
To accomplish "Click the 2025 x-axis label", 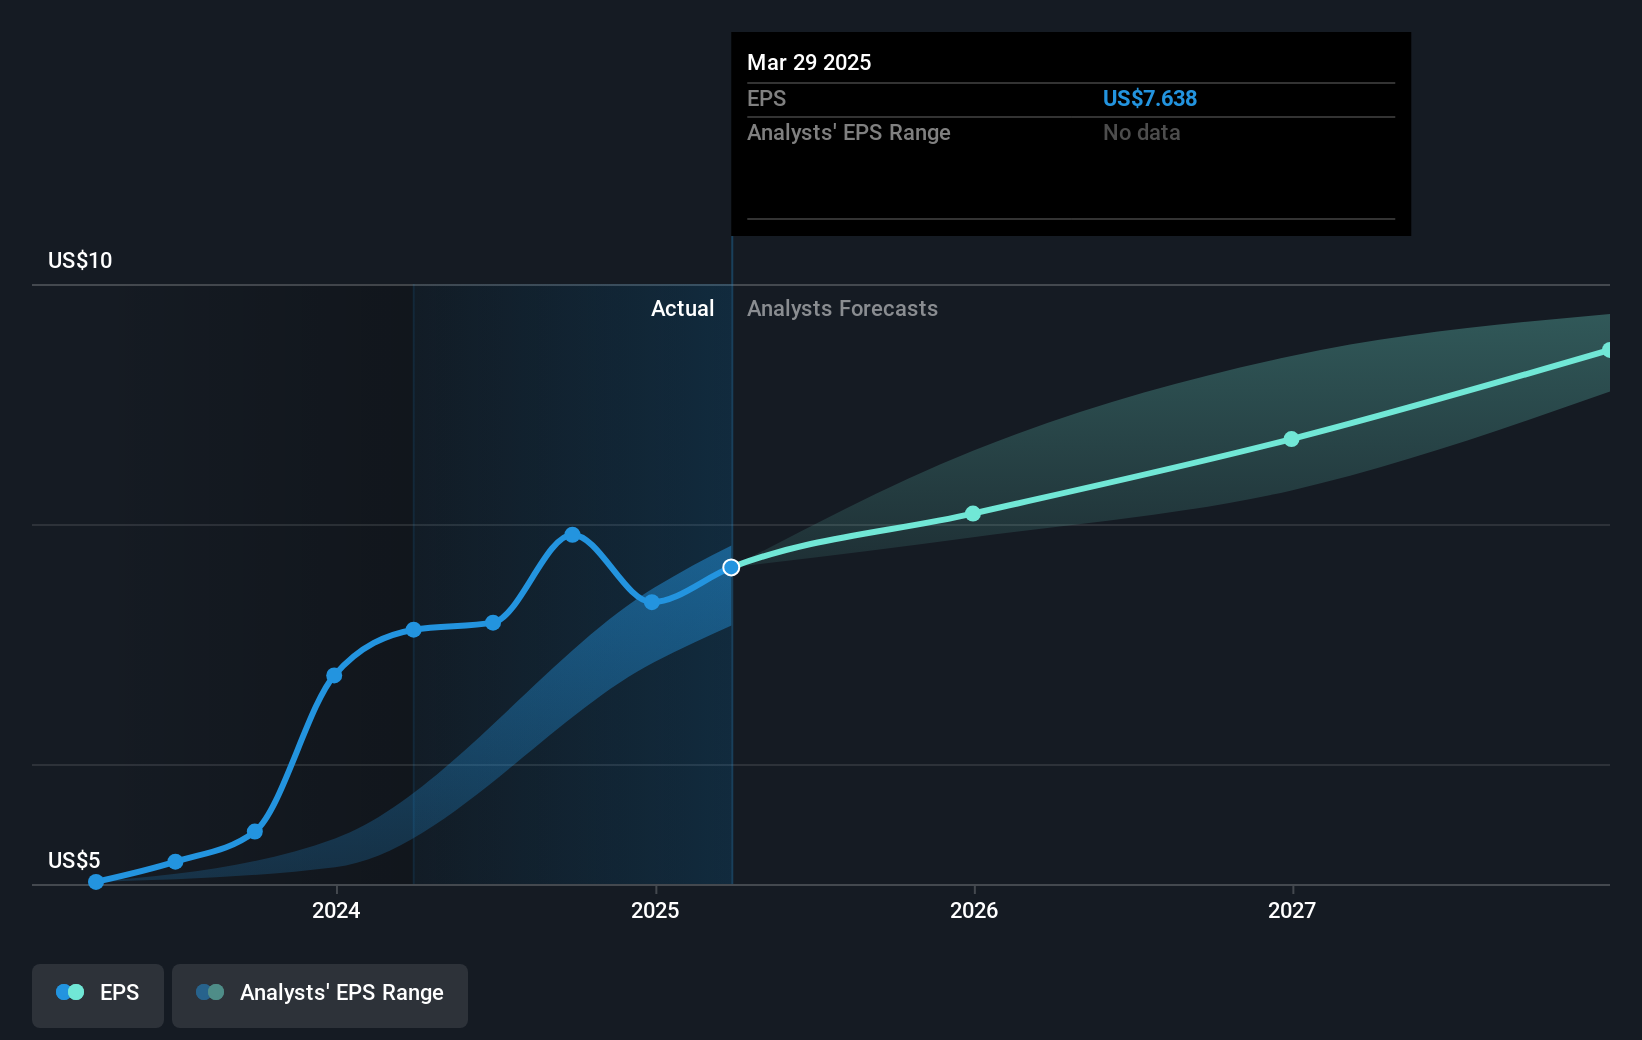I will tap(655, 910).
